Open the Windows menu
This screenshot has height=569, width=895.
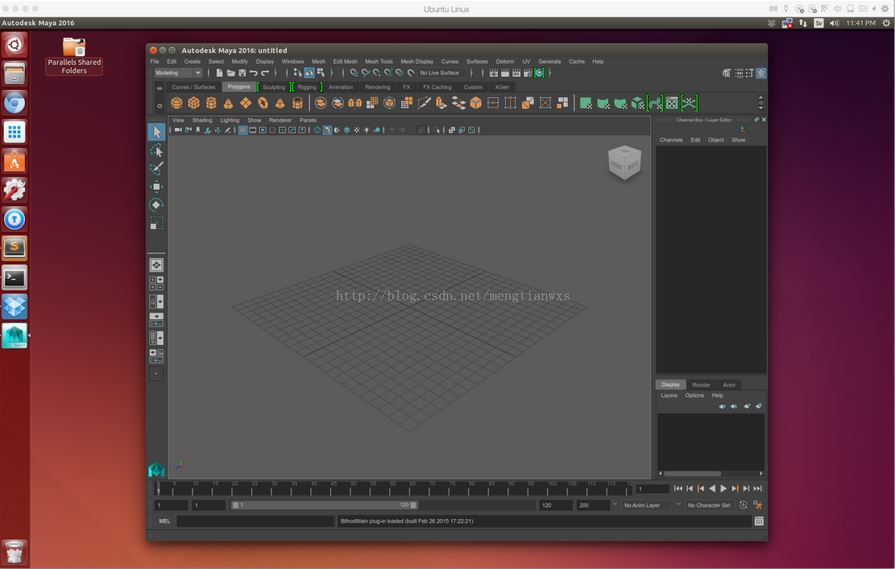(293, 62)
